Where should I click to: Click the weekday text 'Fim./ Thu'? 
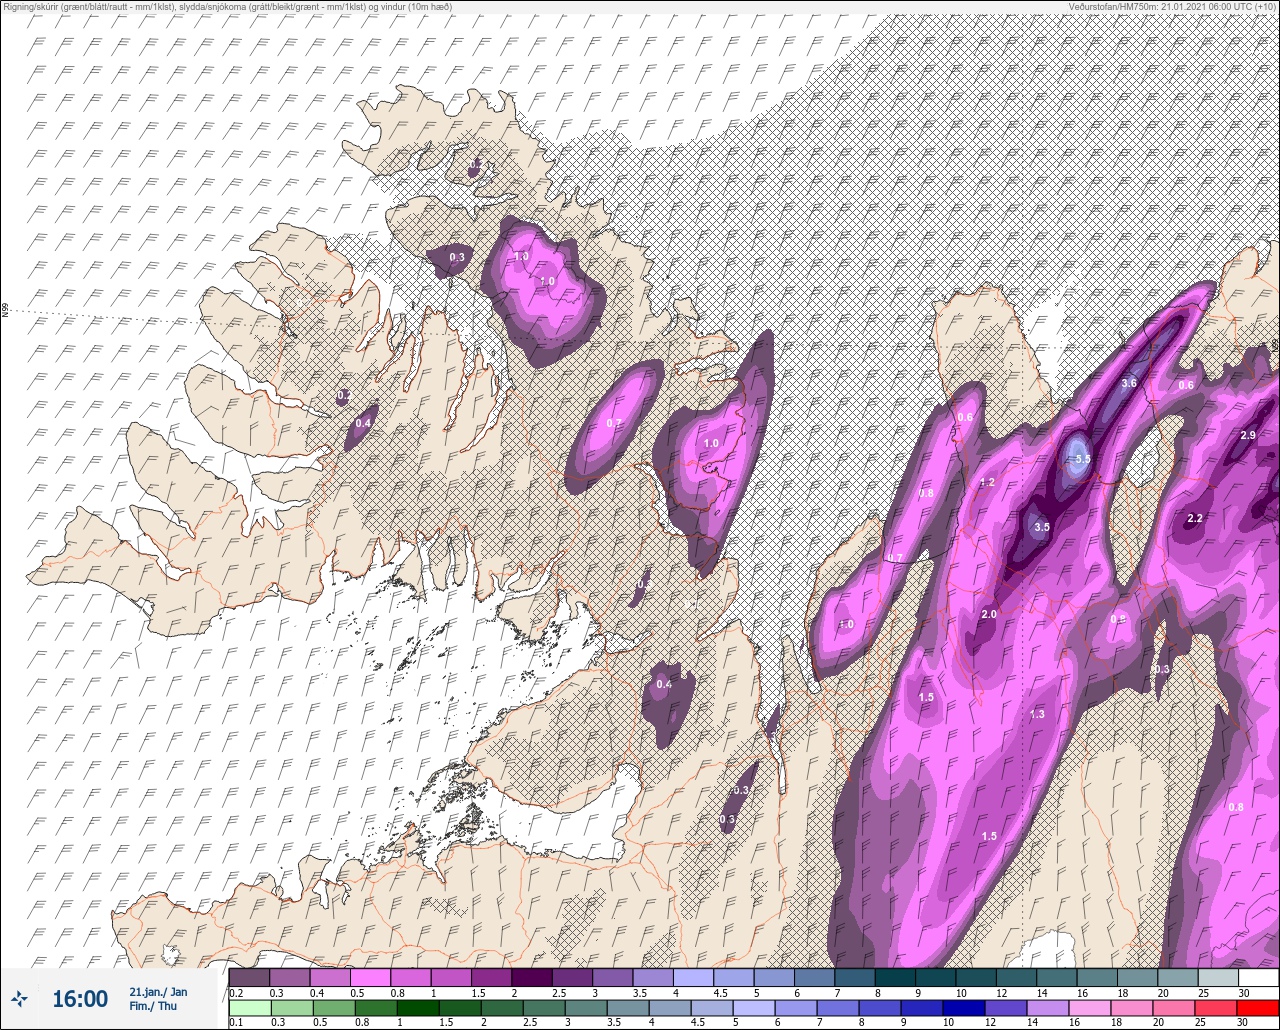coord(152,1006)
